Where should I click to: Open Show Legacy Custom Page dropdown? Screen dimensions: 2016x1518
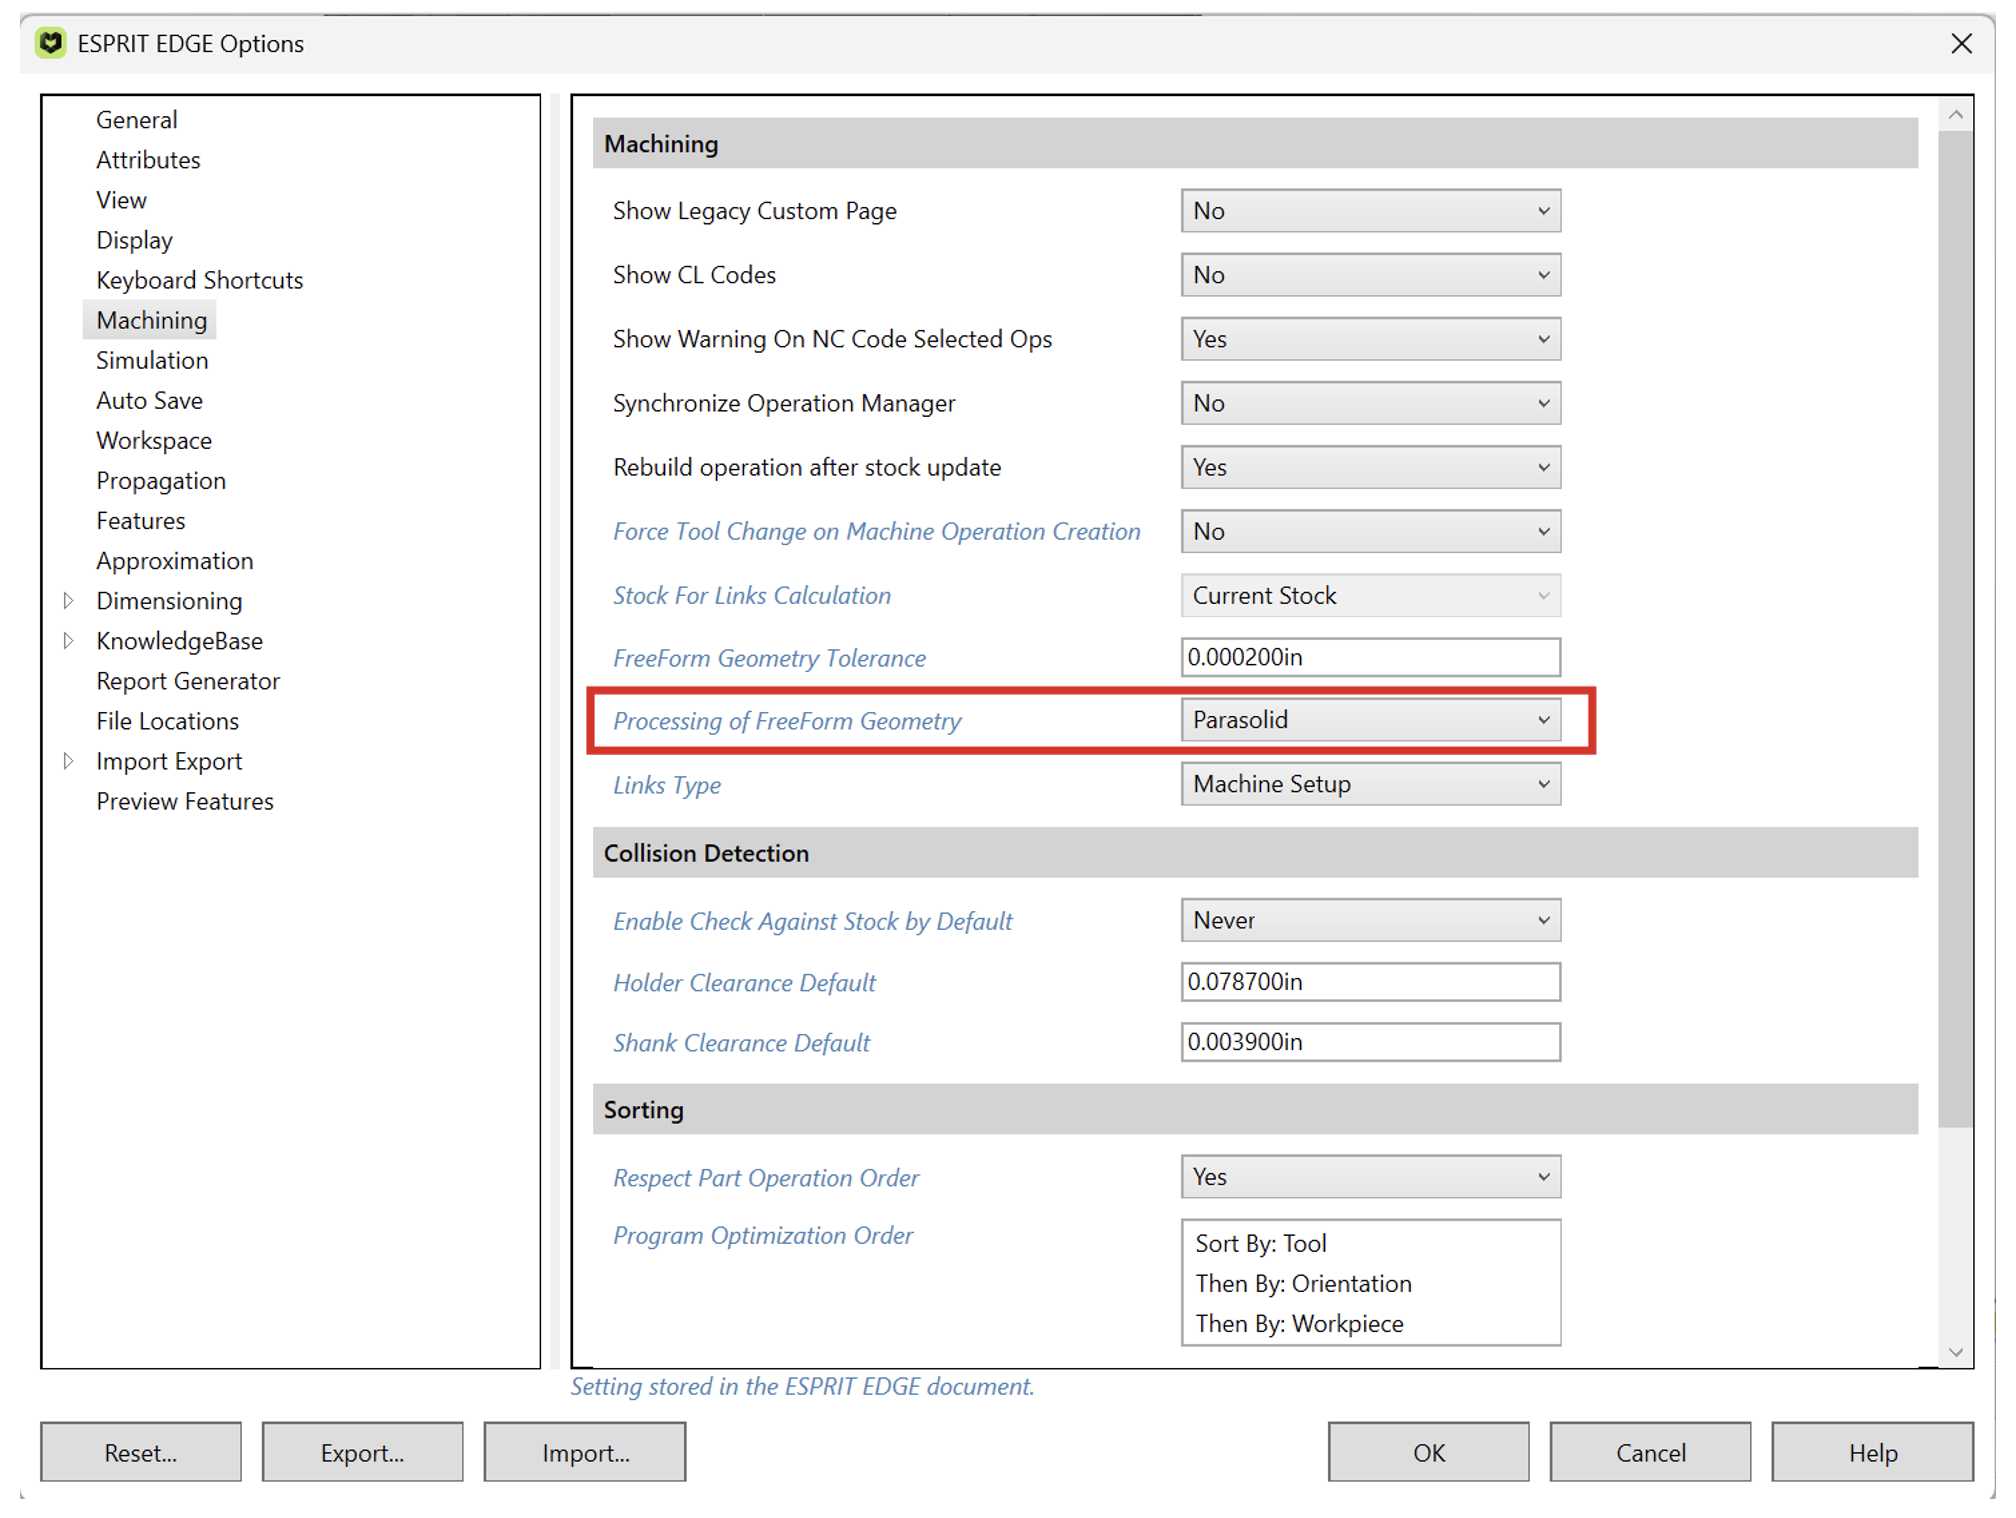[1370, 211]
